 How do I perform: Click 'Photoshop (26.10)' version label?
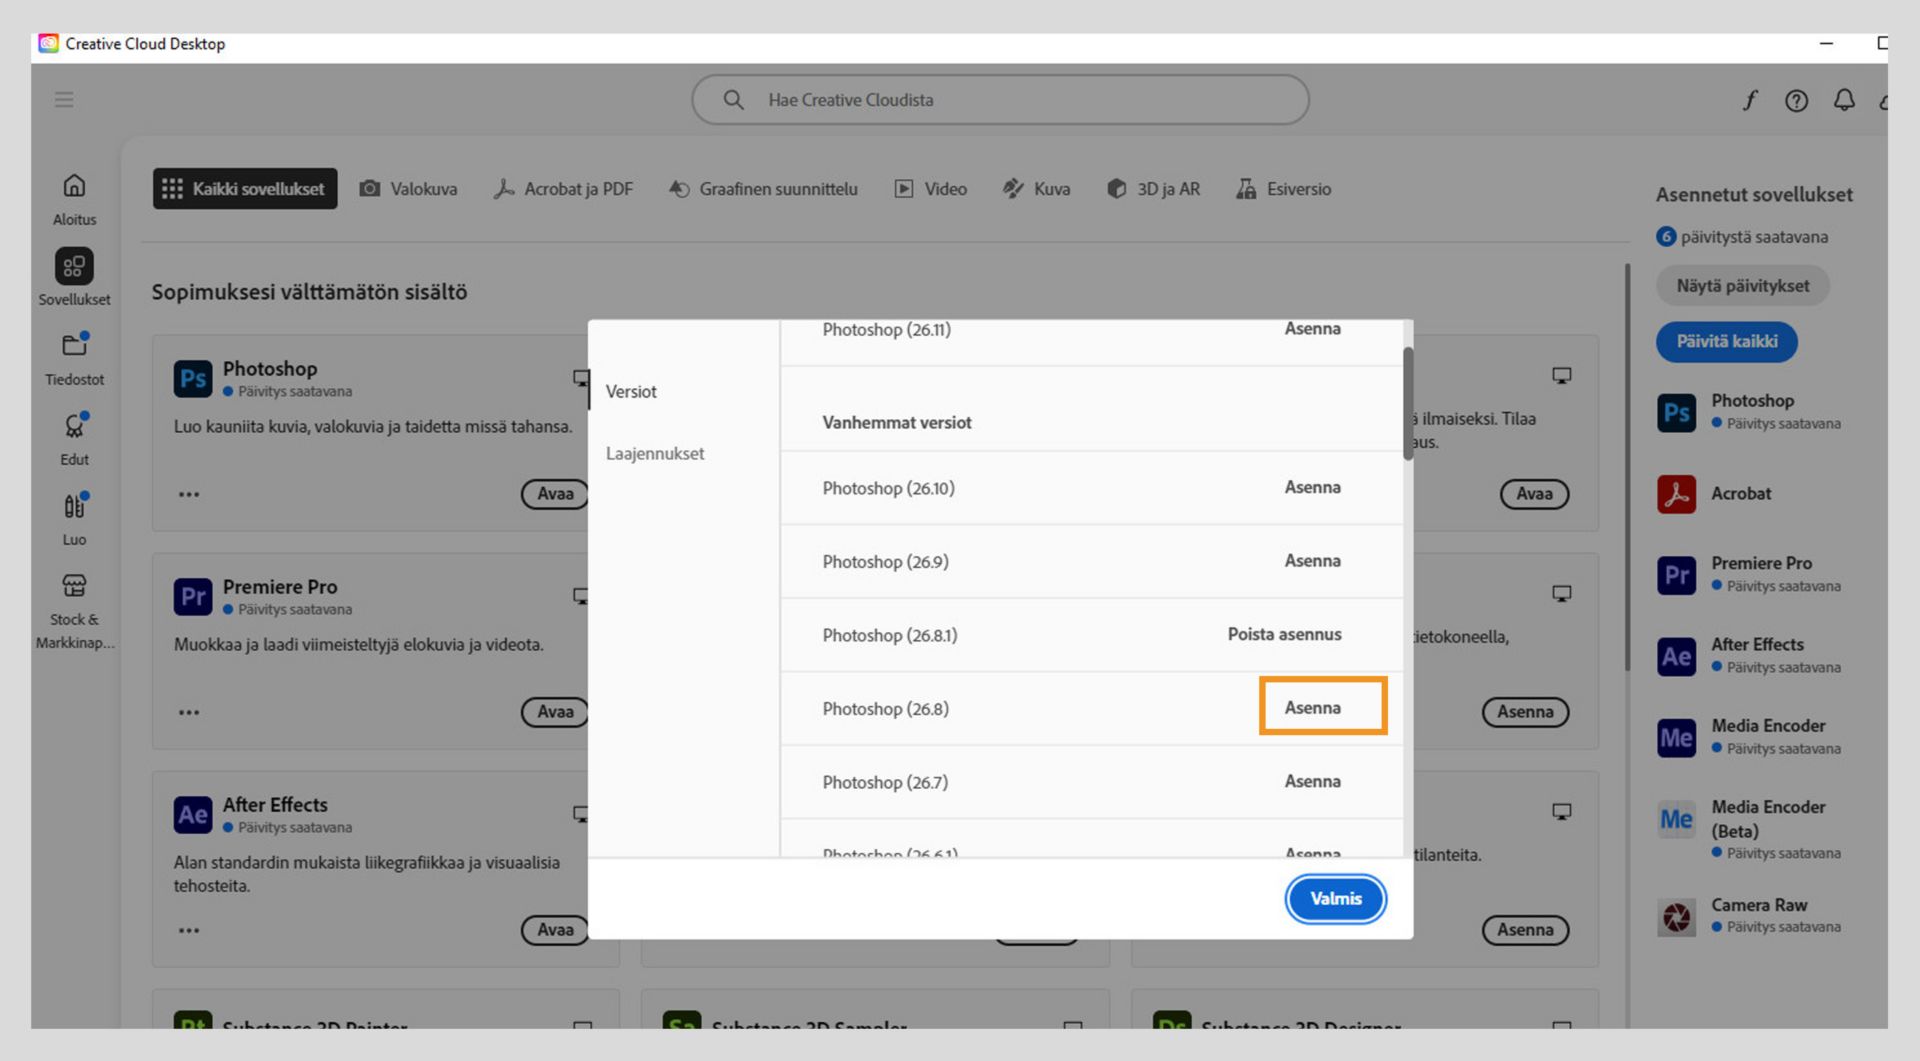click(888, 488)
